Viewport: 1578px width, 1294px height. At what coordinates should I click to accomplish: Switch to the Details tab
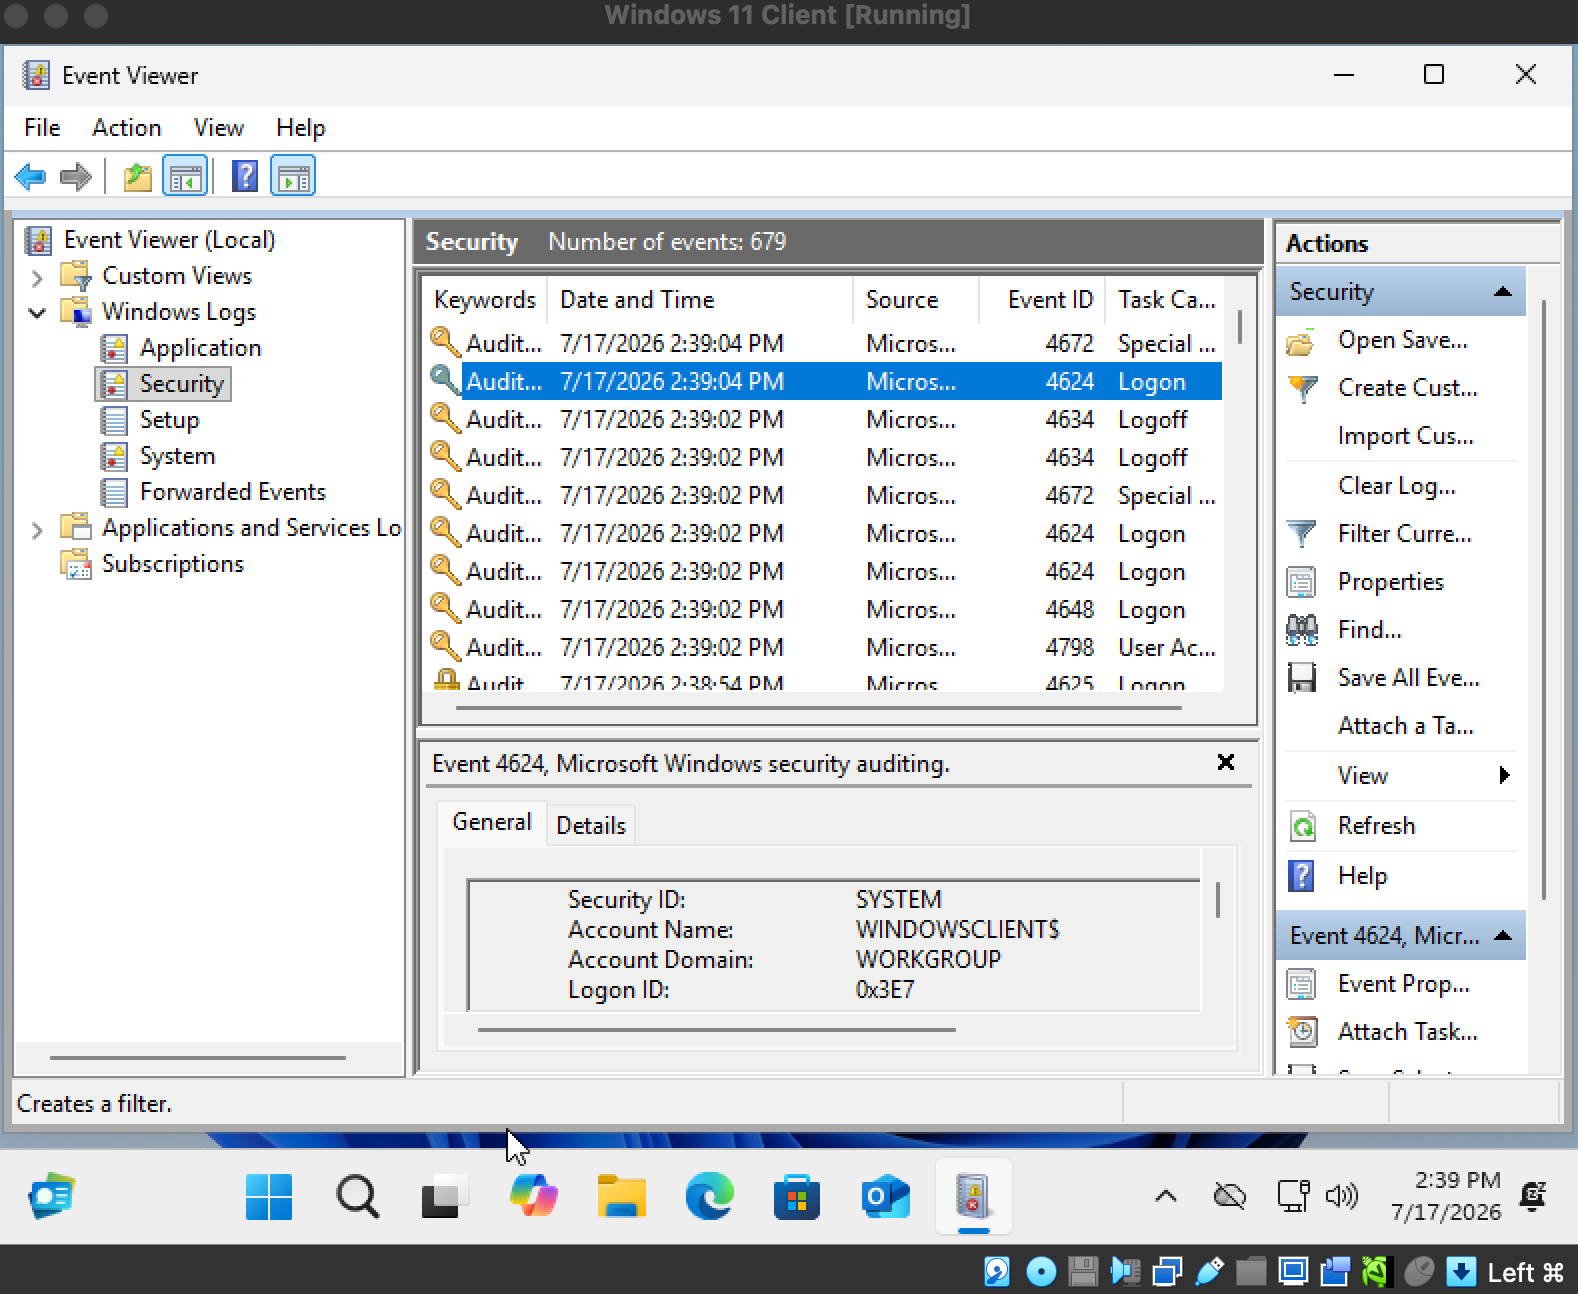(591, 826)
